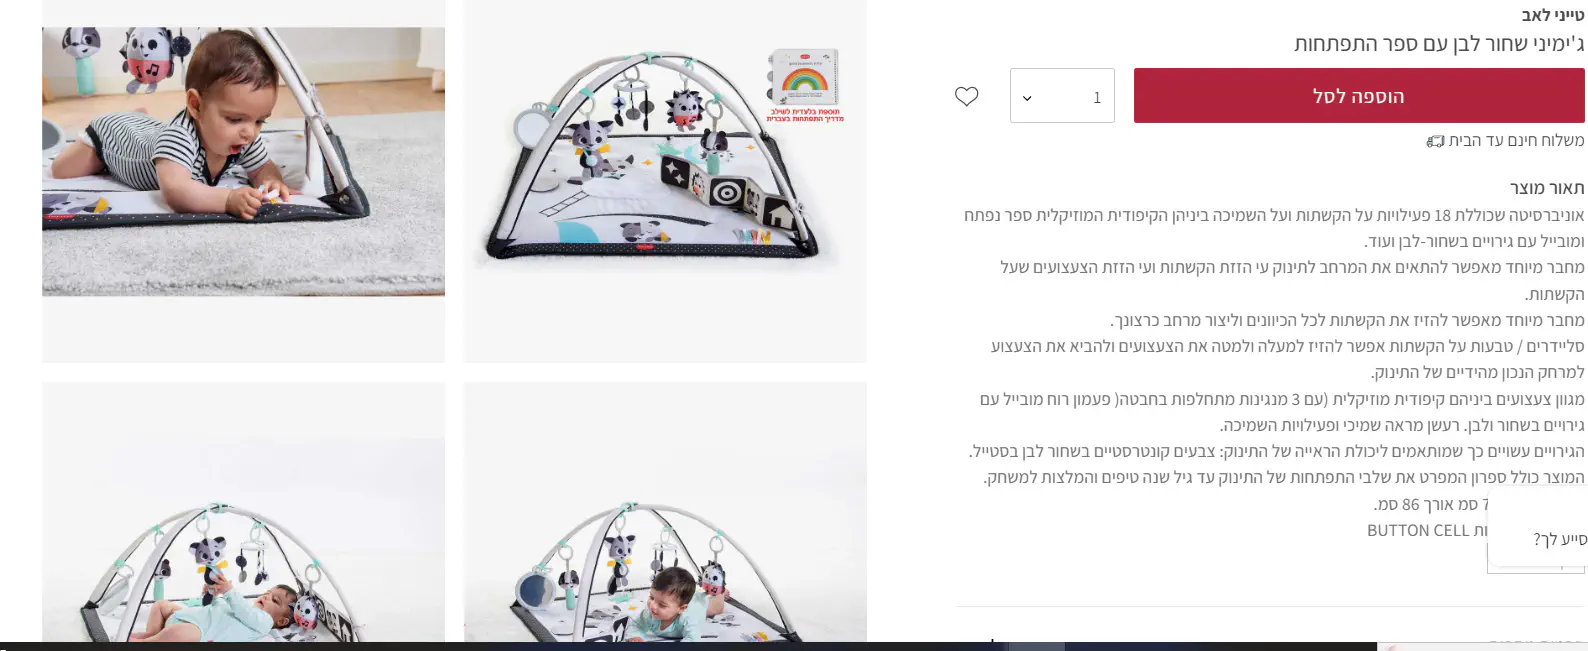Screen dimensions: 1588x651
Task: Click the red Hebrew caption under the booklet
Action: [805, 115]
